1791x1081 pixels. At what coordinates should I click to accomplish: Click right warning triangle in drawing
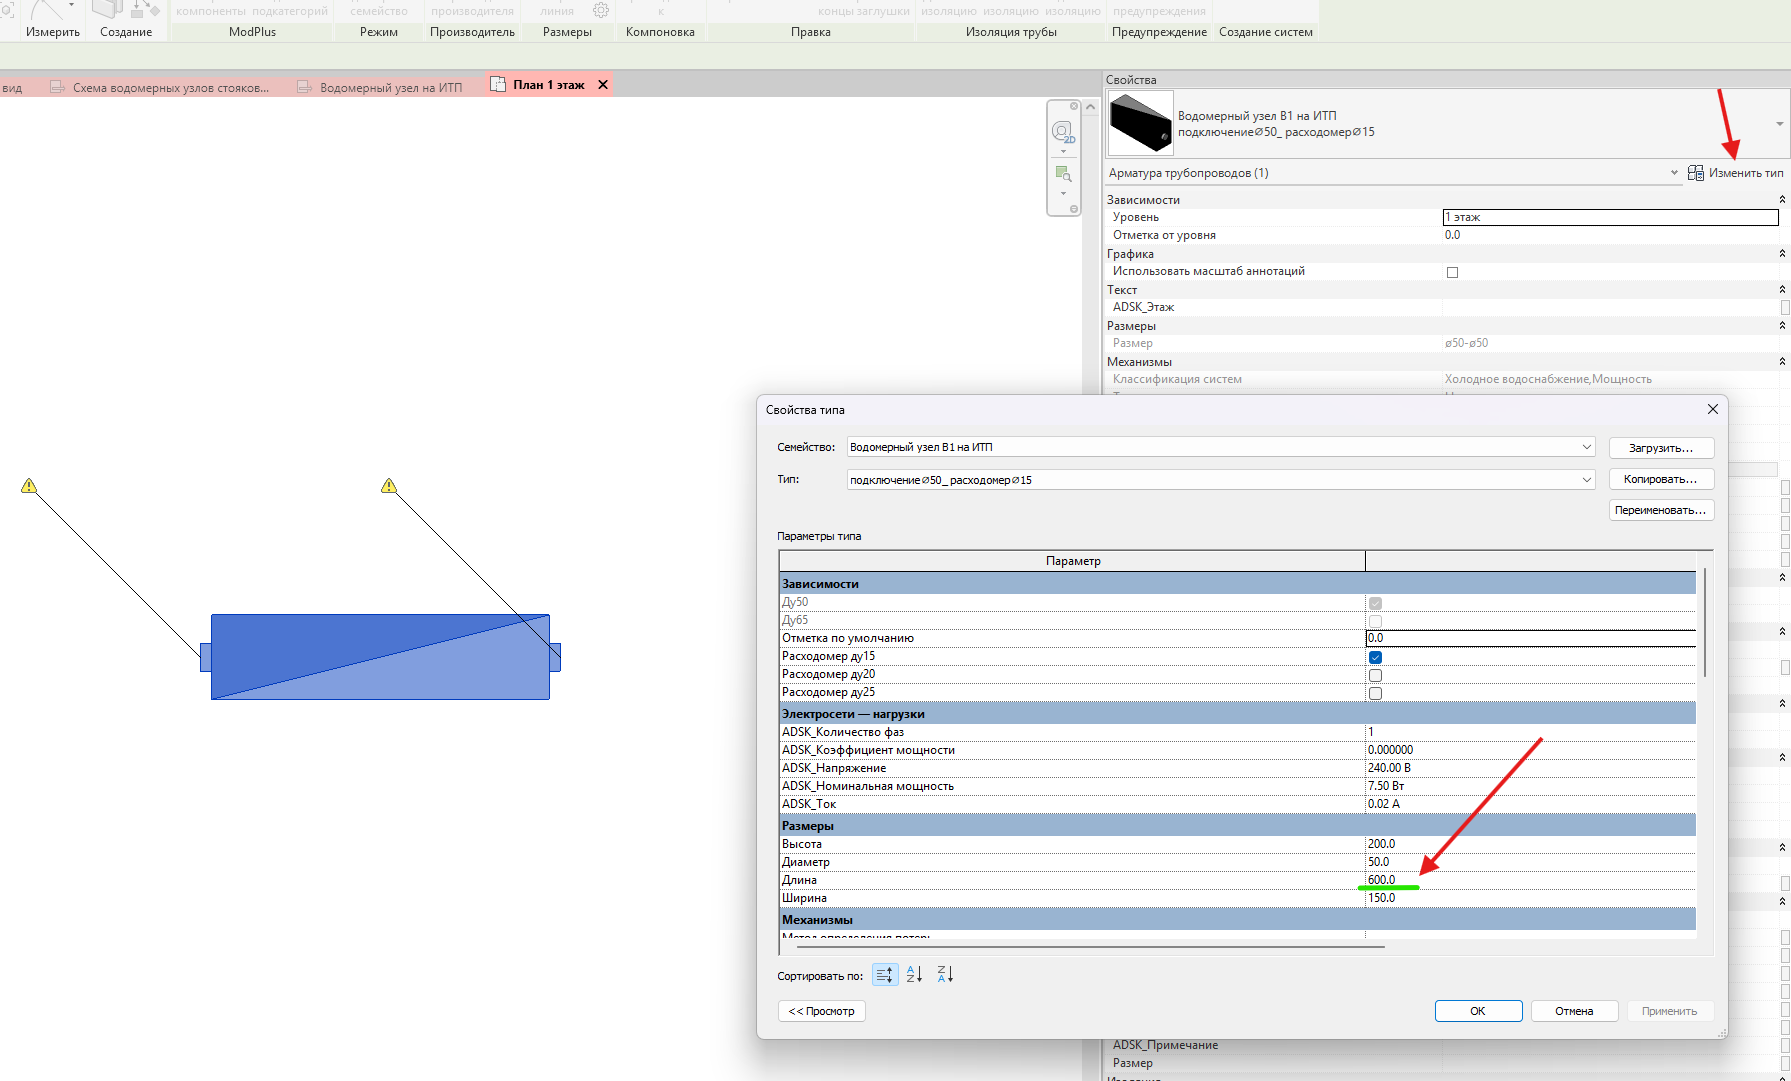coord(389,486)
